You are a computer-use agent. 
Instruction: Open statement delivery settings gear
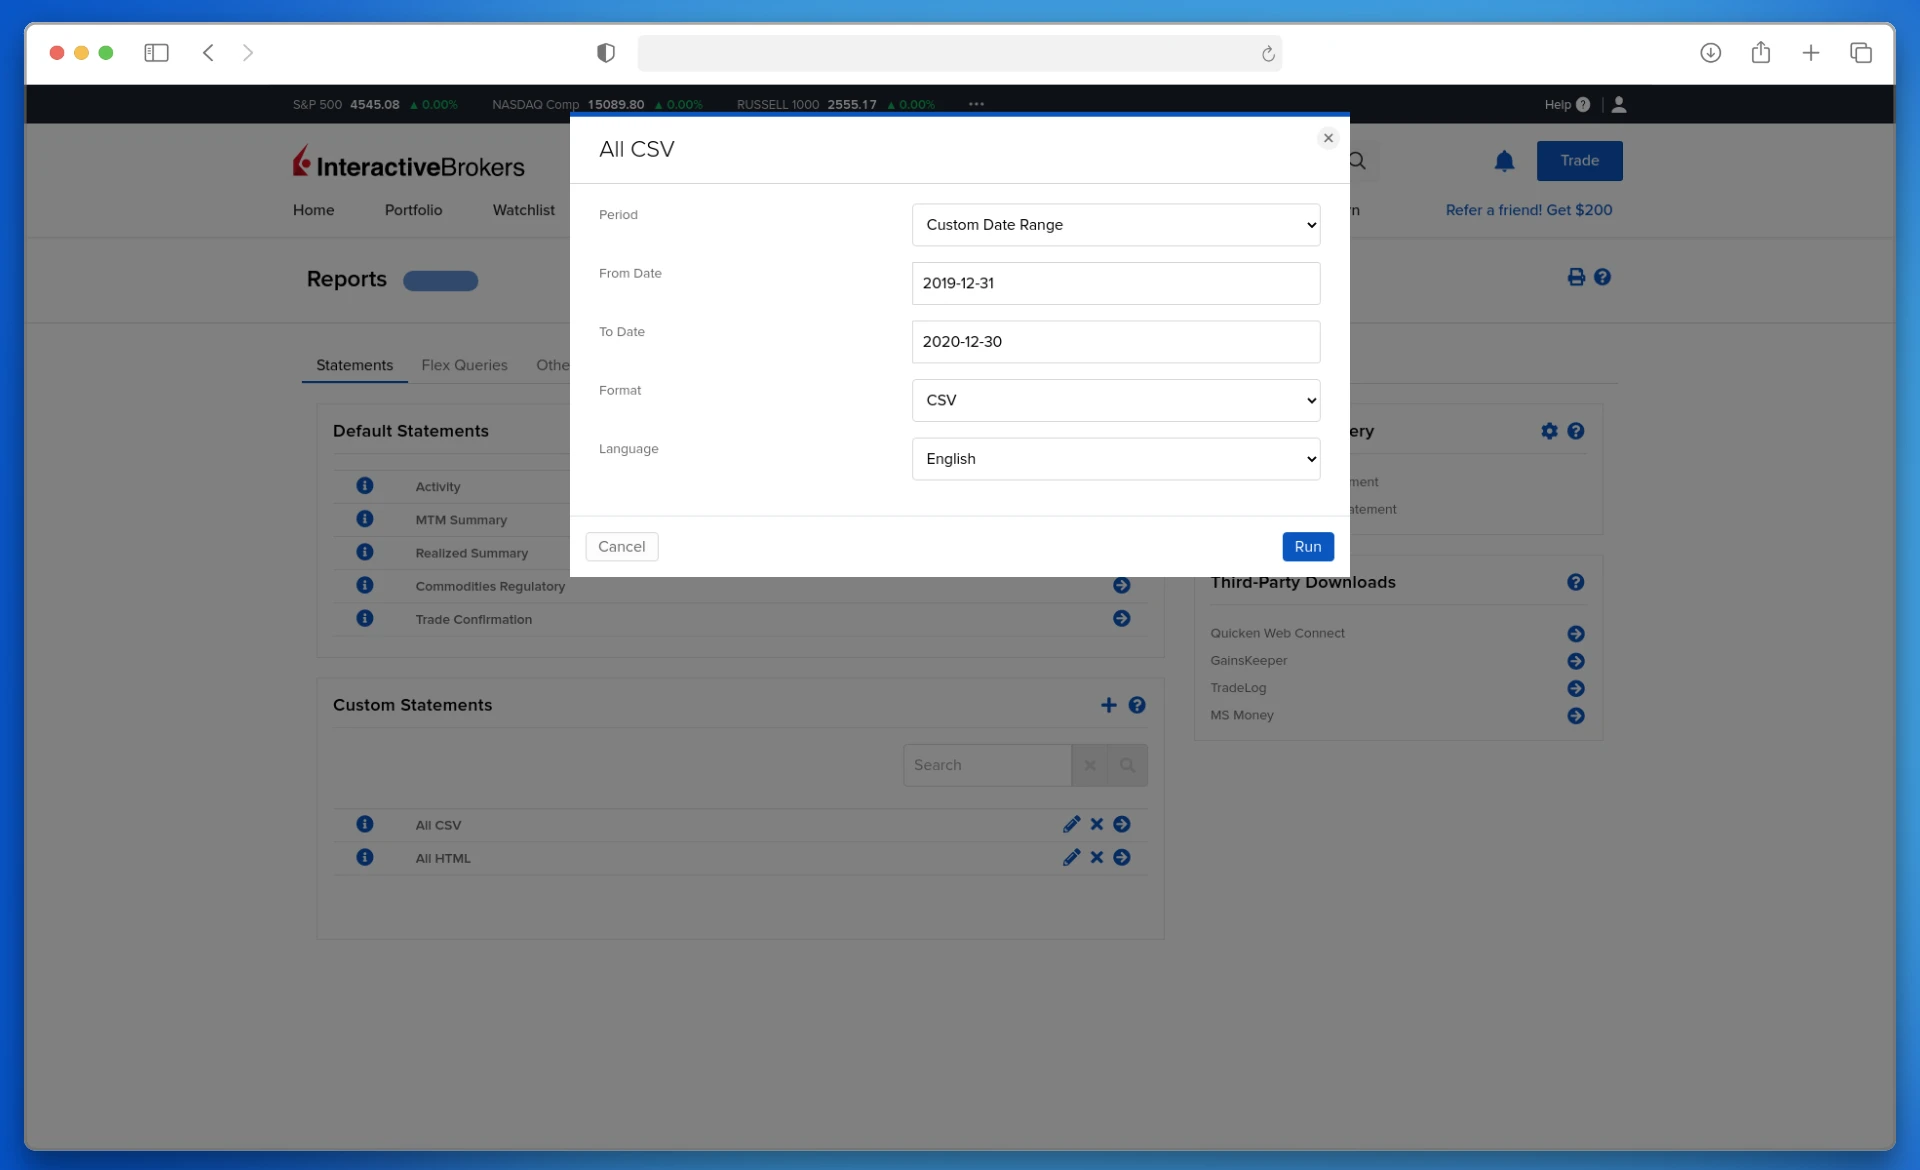[1549, 431]
